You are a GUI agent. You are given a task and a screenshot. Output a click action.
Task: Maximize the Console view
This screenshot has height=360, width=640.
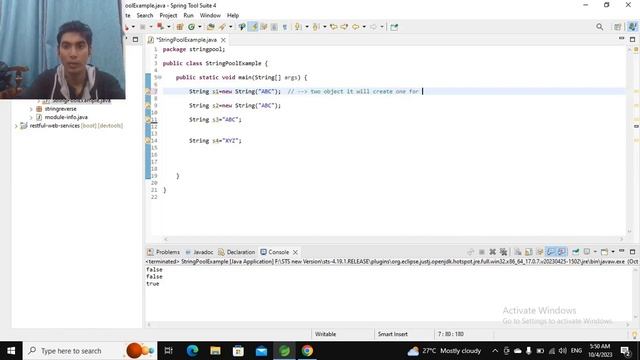[632, 252]
